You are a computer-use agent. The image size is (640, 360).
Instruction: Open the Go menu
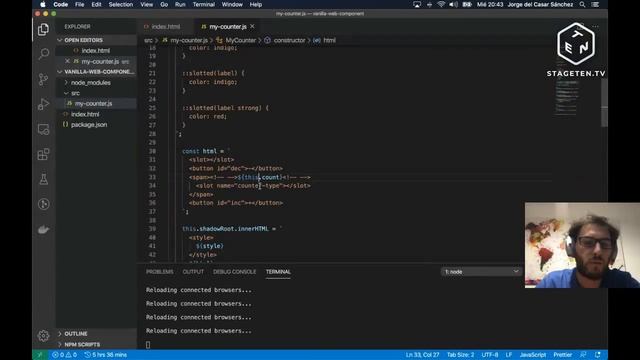click(x=164, y=4)
